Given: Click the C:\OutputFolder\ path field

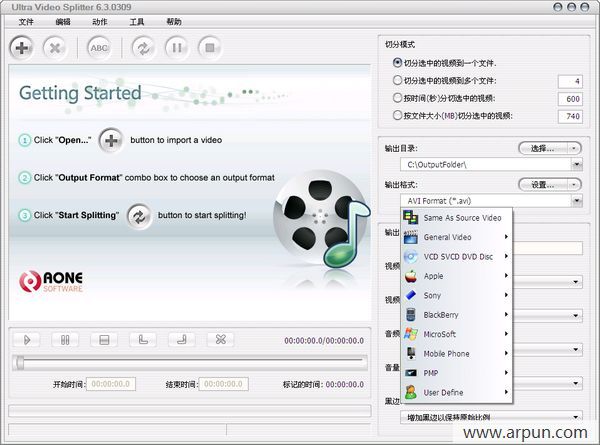Looking at the screenshot, I should (486, 165).
